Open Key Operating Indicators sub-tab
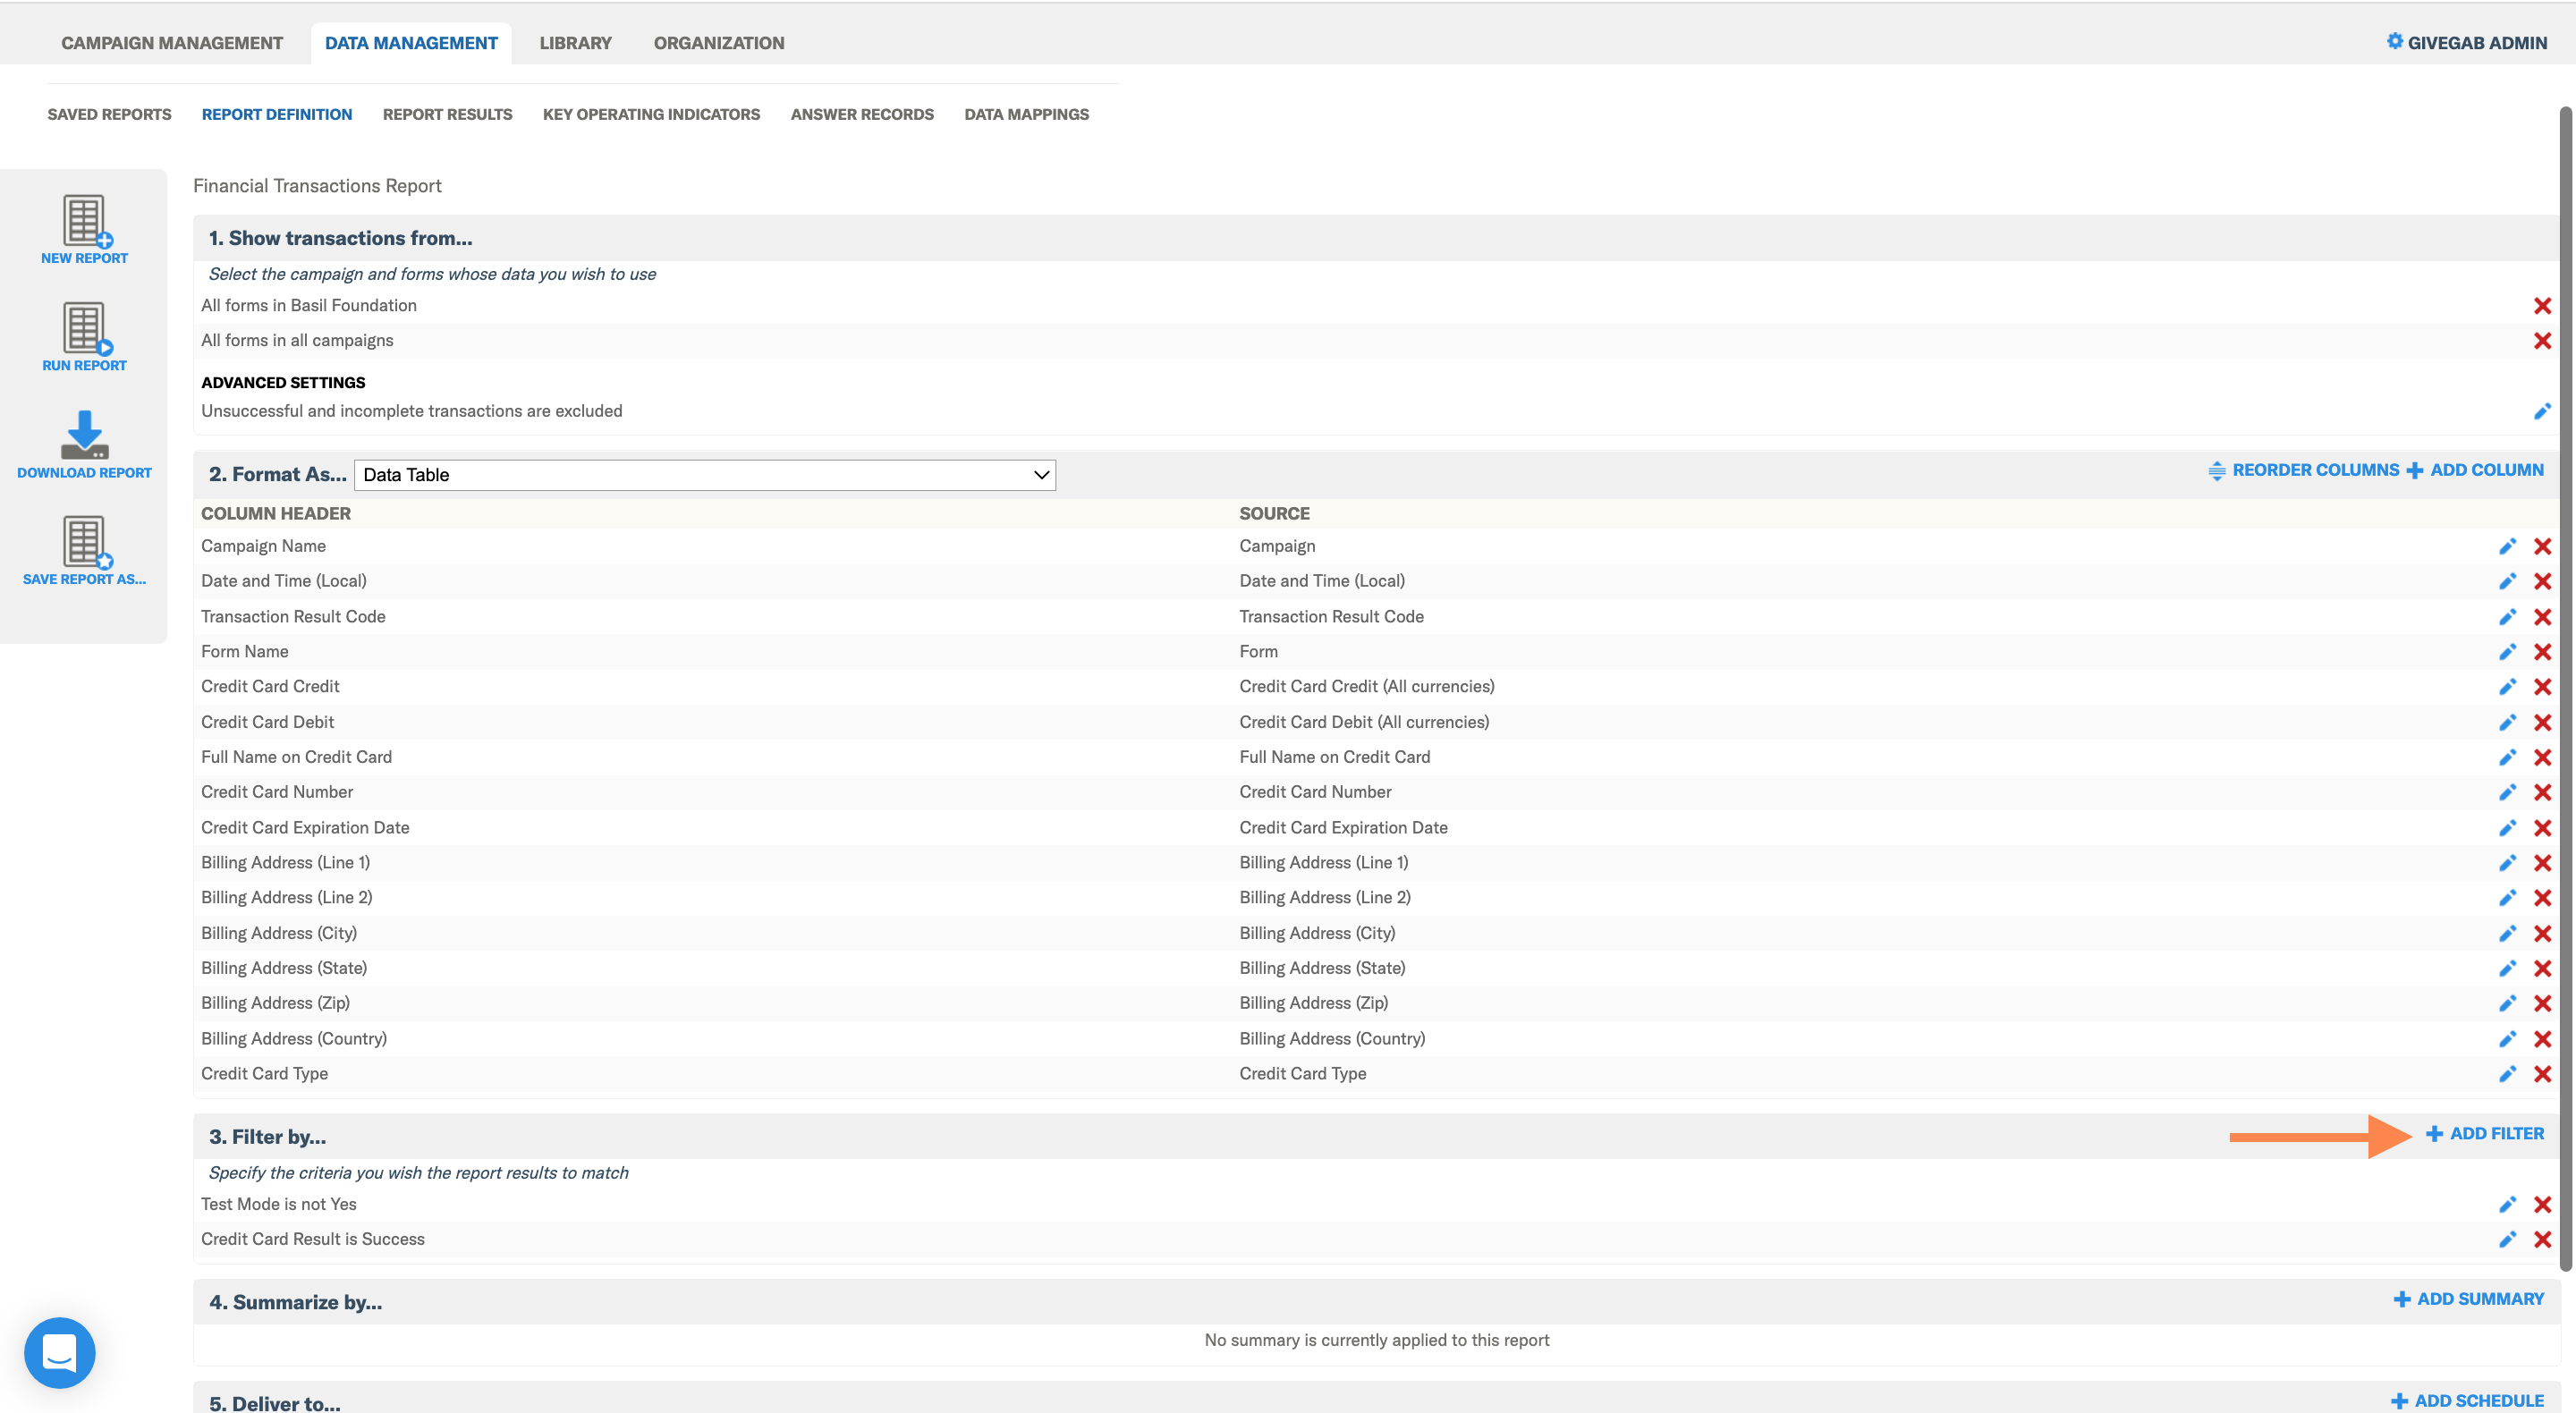2576x1413 pixels. pyautogui.click(x=651, y=114)
